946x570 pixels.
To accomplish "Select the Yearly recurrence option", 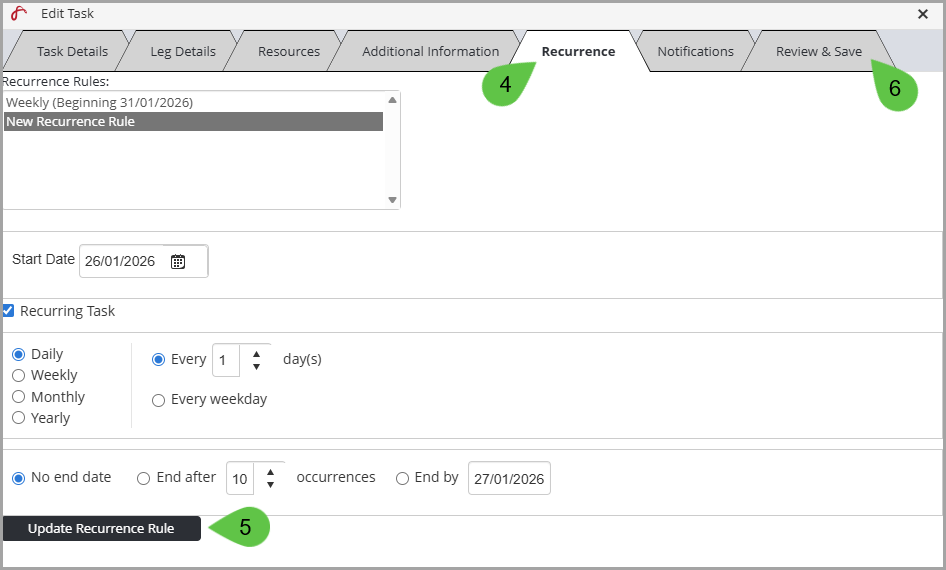I will click(18, 418).
